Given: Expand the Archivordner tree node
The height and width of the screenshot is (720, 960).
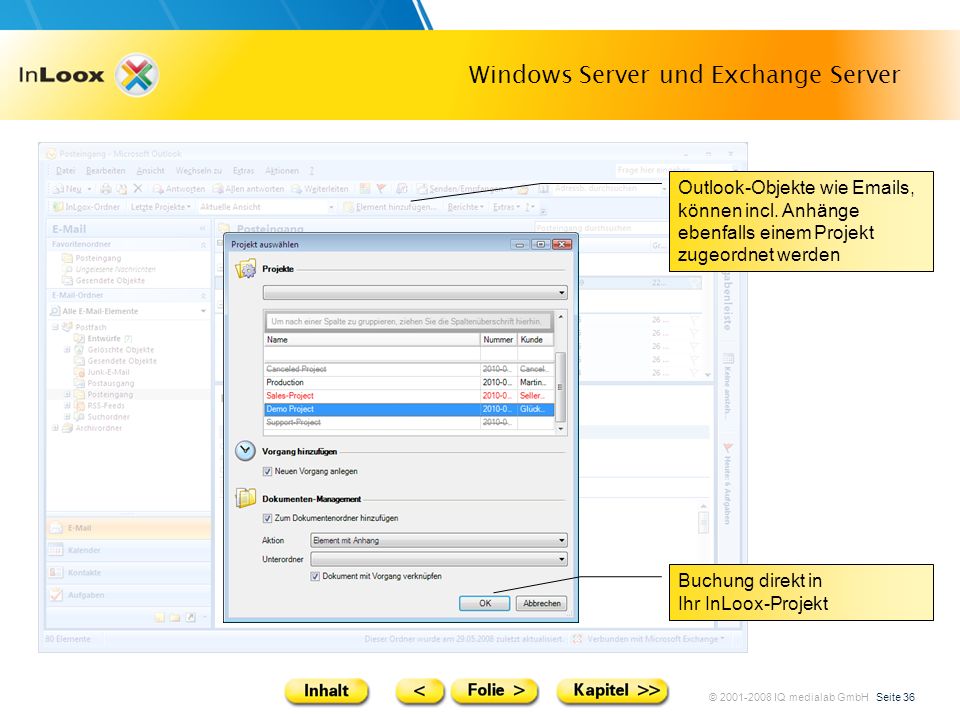Looking at the screenshot, I should click(55, 428).
